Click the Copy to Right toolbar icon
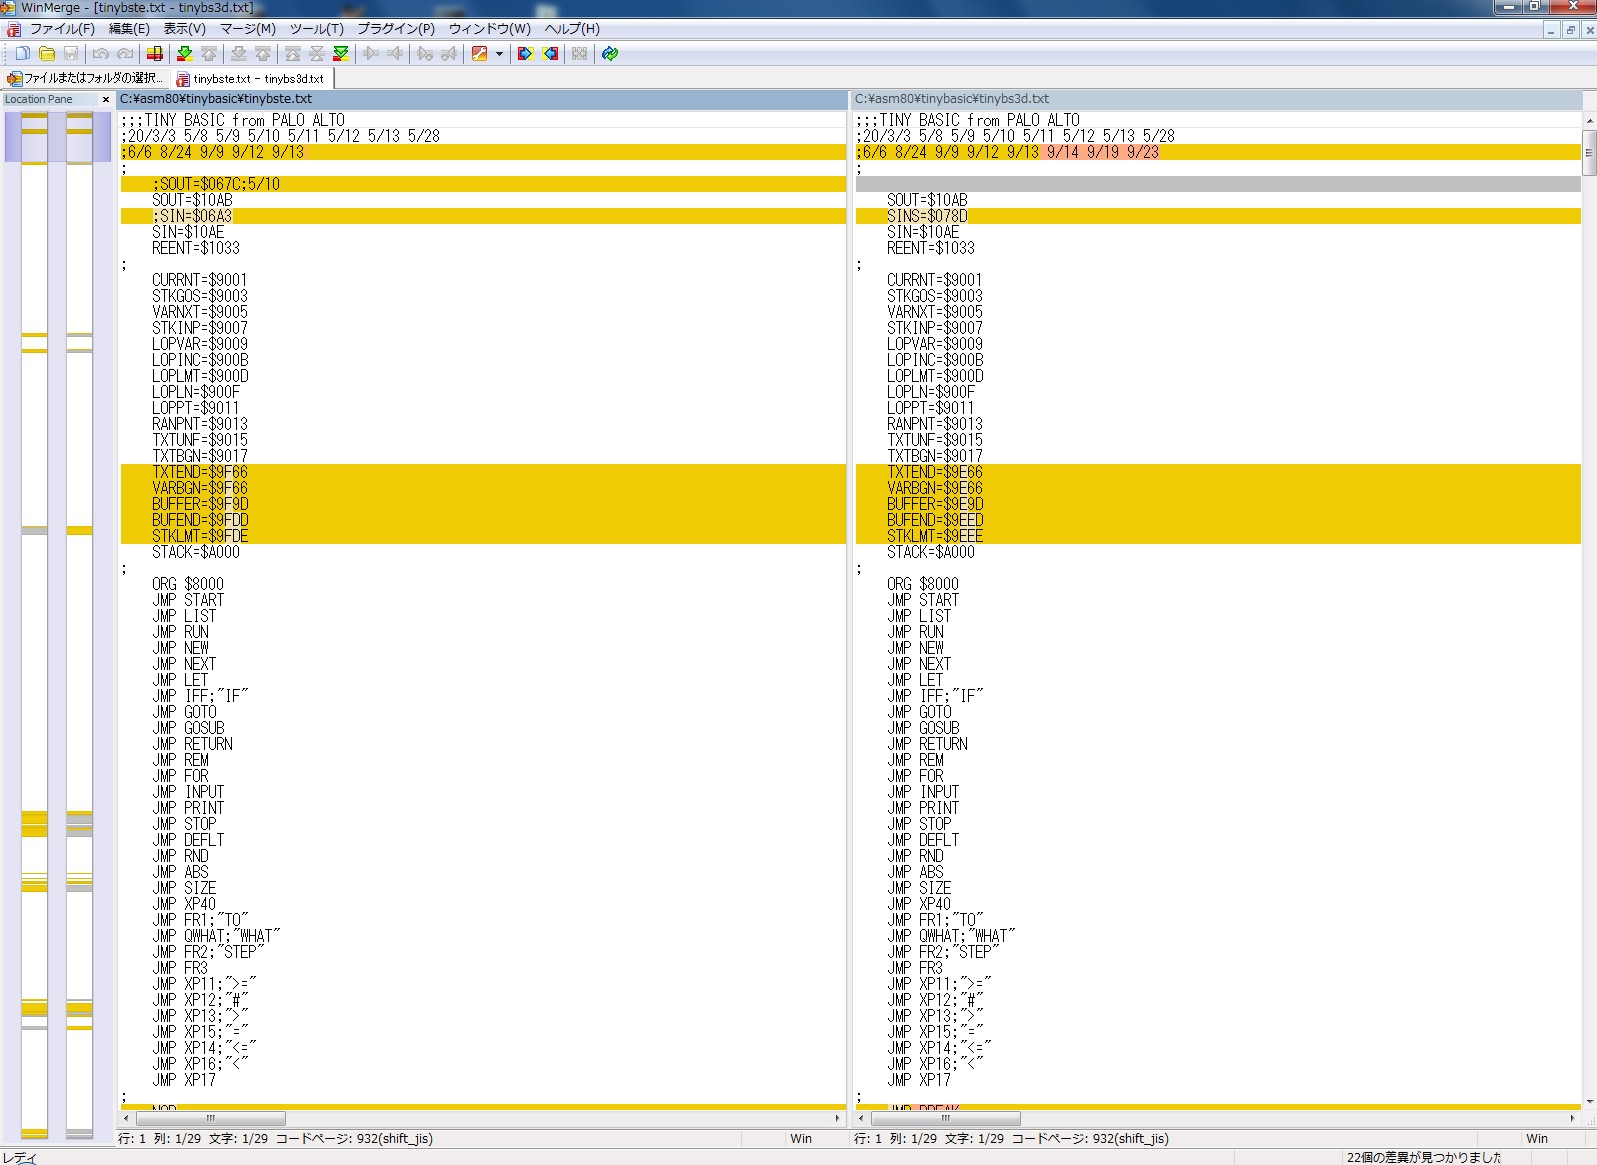1597x1165 pixels. click(x=371, y=54)
